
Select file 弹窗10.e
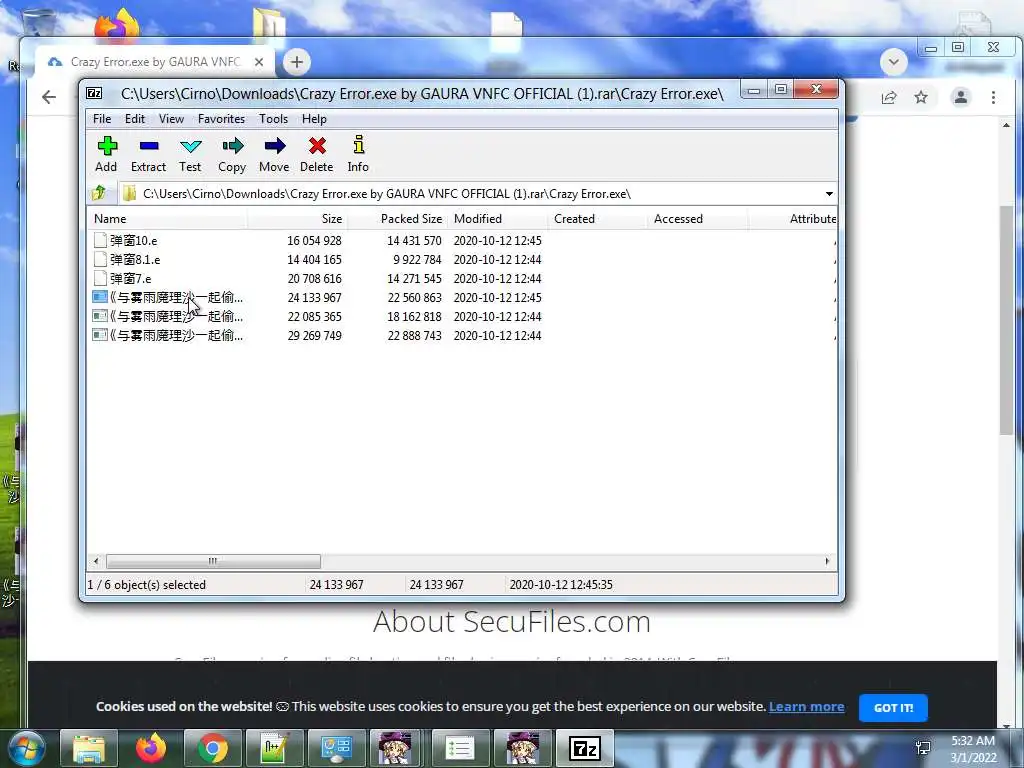click(x=133, y=240)
